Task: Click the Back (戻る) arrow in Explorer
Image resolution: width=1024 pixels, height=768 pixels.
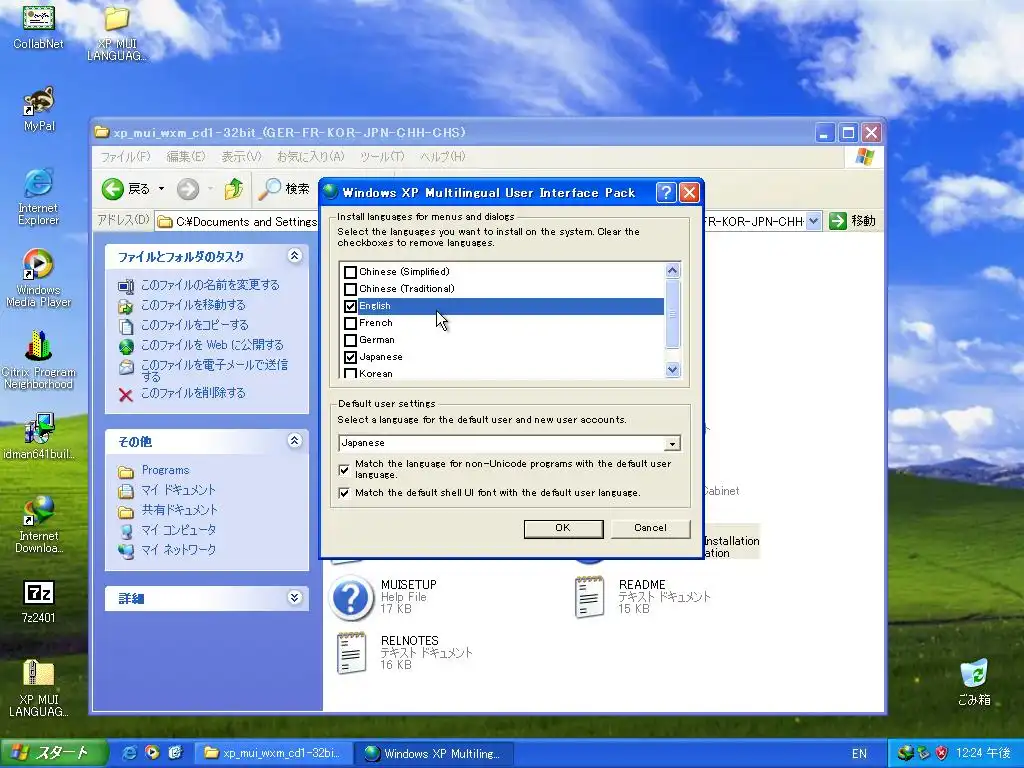Action: [112, 189]
